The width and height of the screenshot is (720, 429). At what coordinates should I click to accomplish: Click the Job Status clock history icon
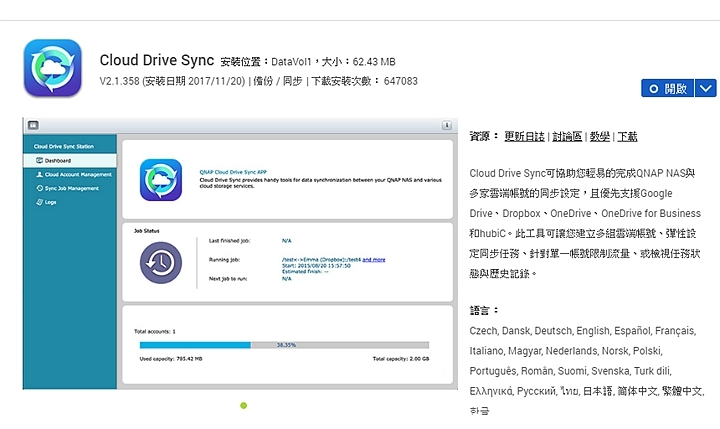pyautogui.click(x=161, y=263)
